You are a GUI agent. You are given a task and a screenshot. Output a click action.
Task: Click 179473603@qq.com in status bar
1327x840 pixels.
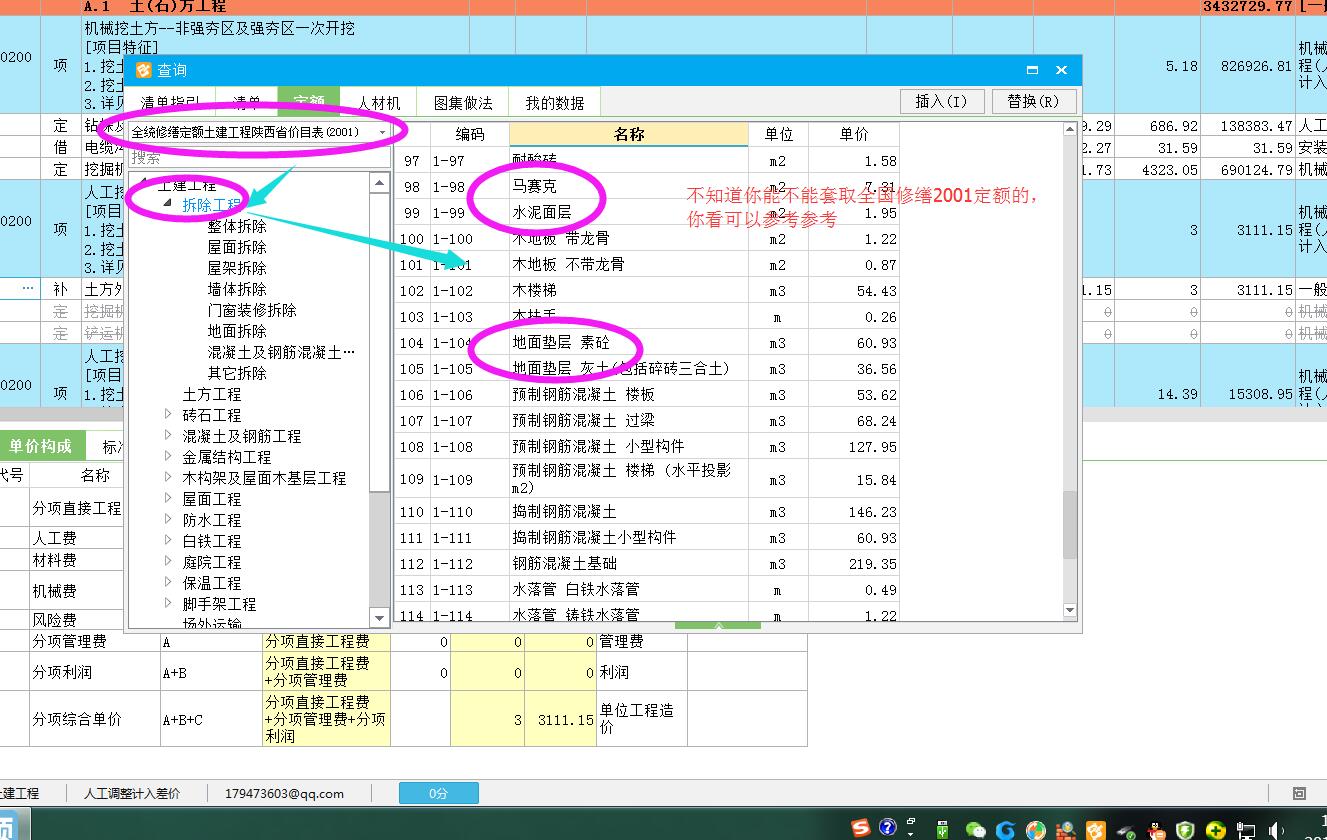coord(284,793)
